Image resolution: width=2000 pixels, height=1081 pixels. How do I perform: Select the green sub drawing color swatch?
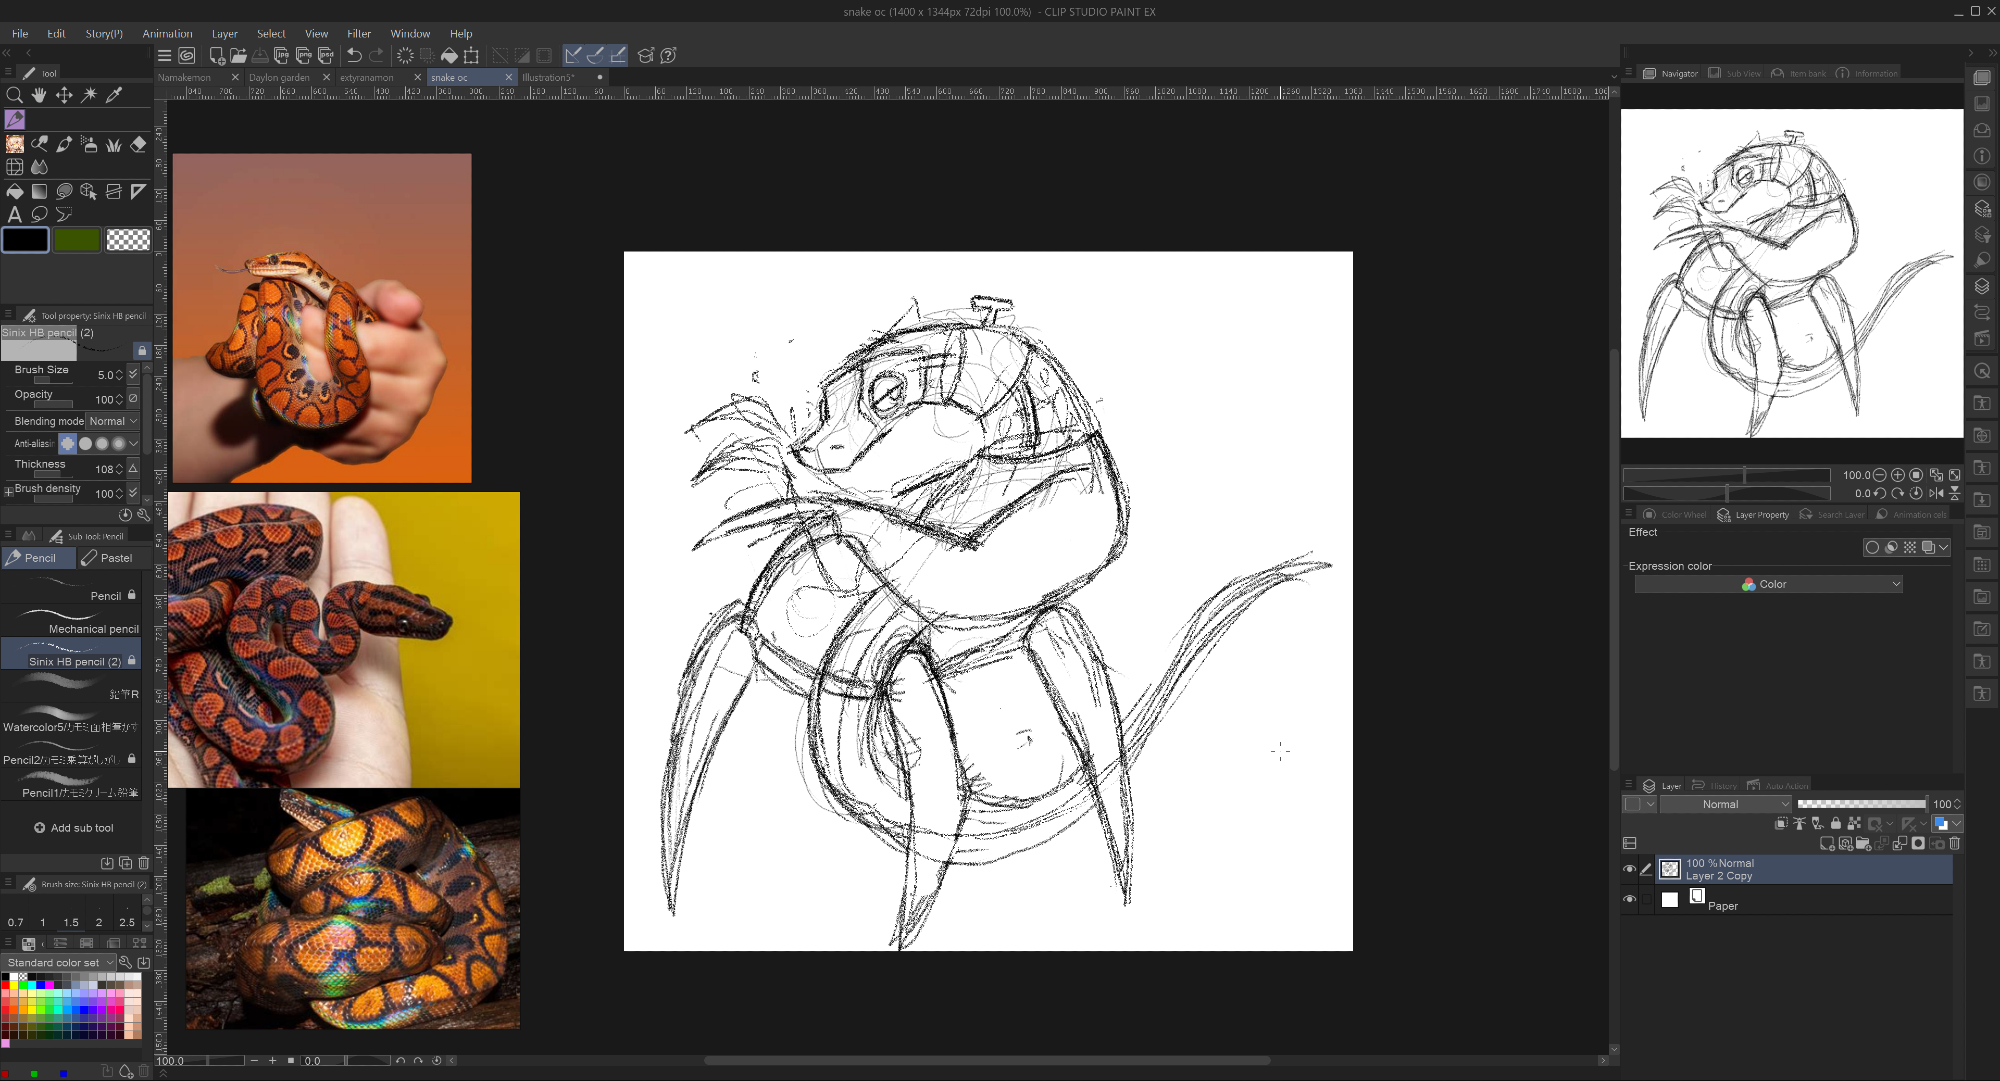coord(77,240)
